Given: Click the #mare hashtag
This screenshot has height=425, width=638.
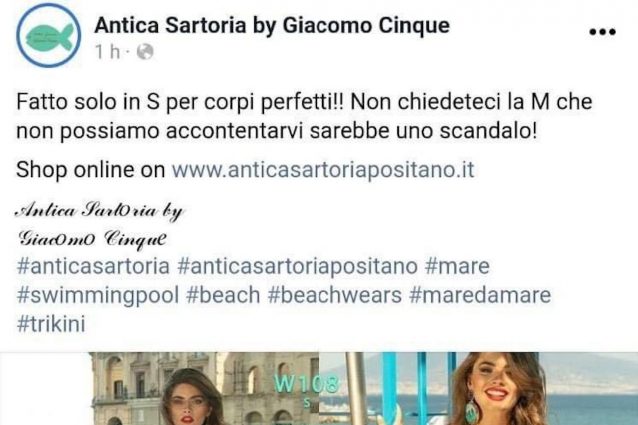Looking at the screenshot, I should point(457,266).
